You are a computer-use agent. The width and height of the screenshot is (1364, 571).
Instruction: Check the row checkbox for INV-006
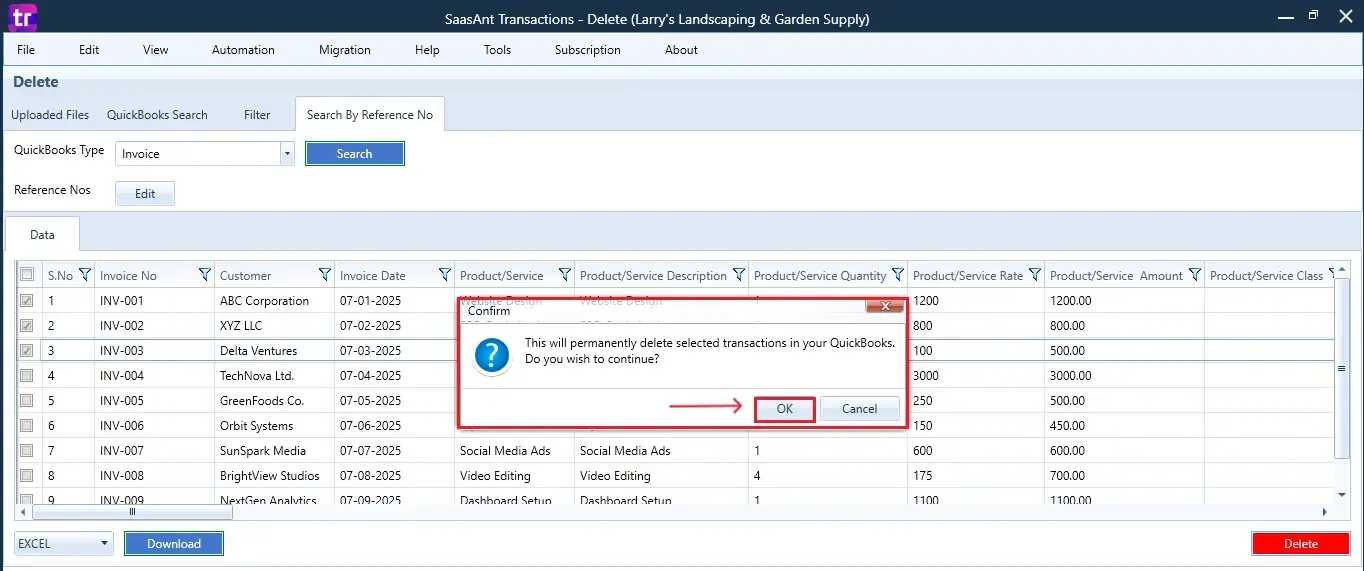27,425
